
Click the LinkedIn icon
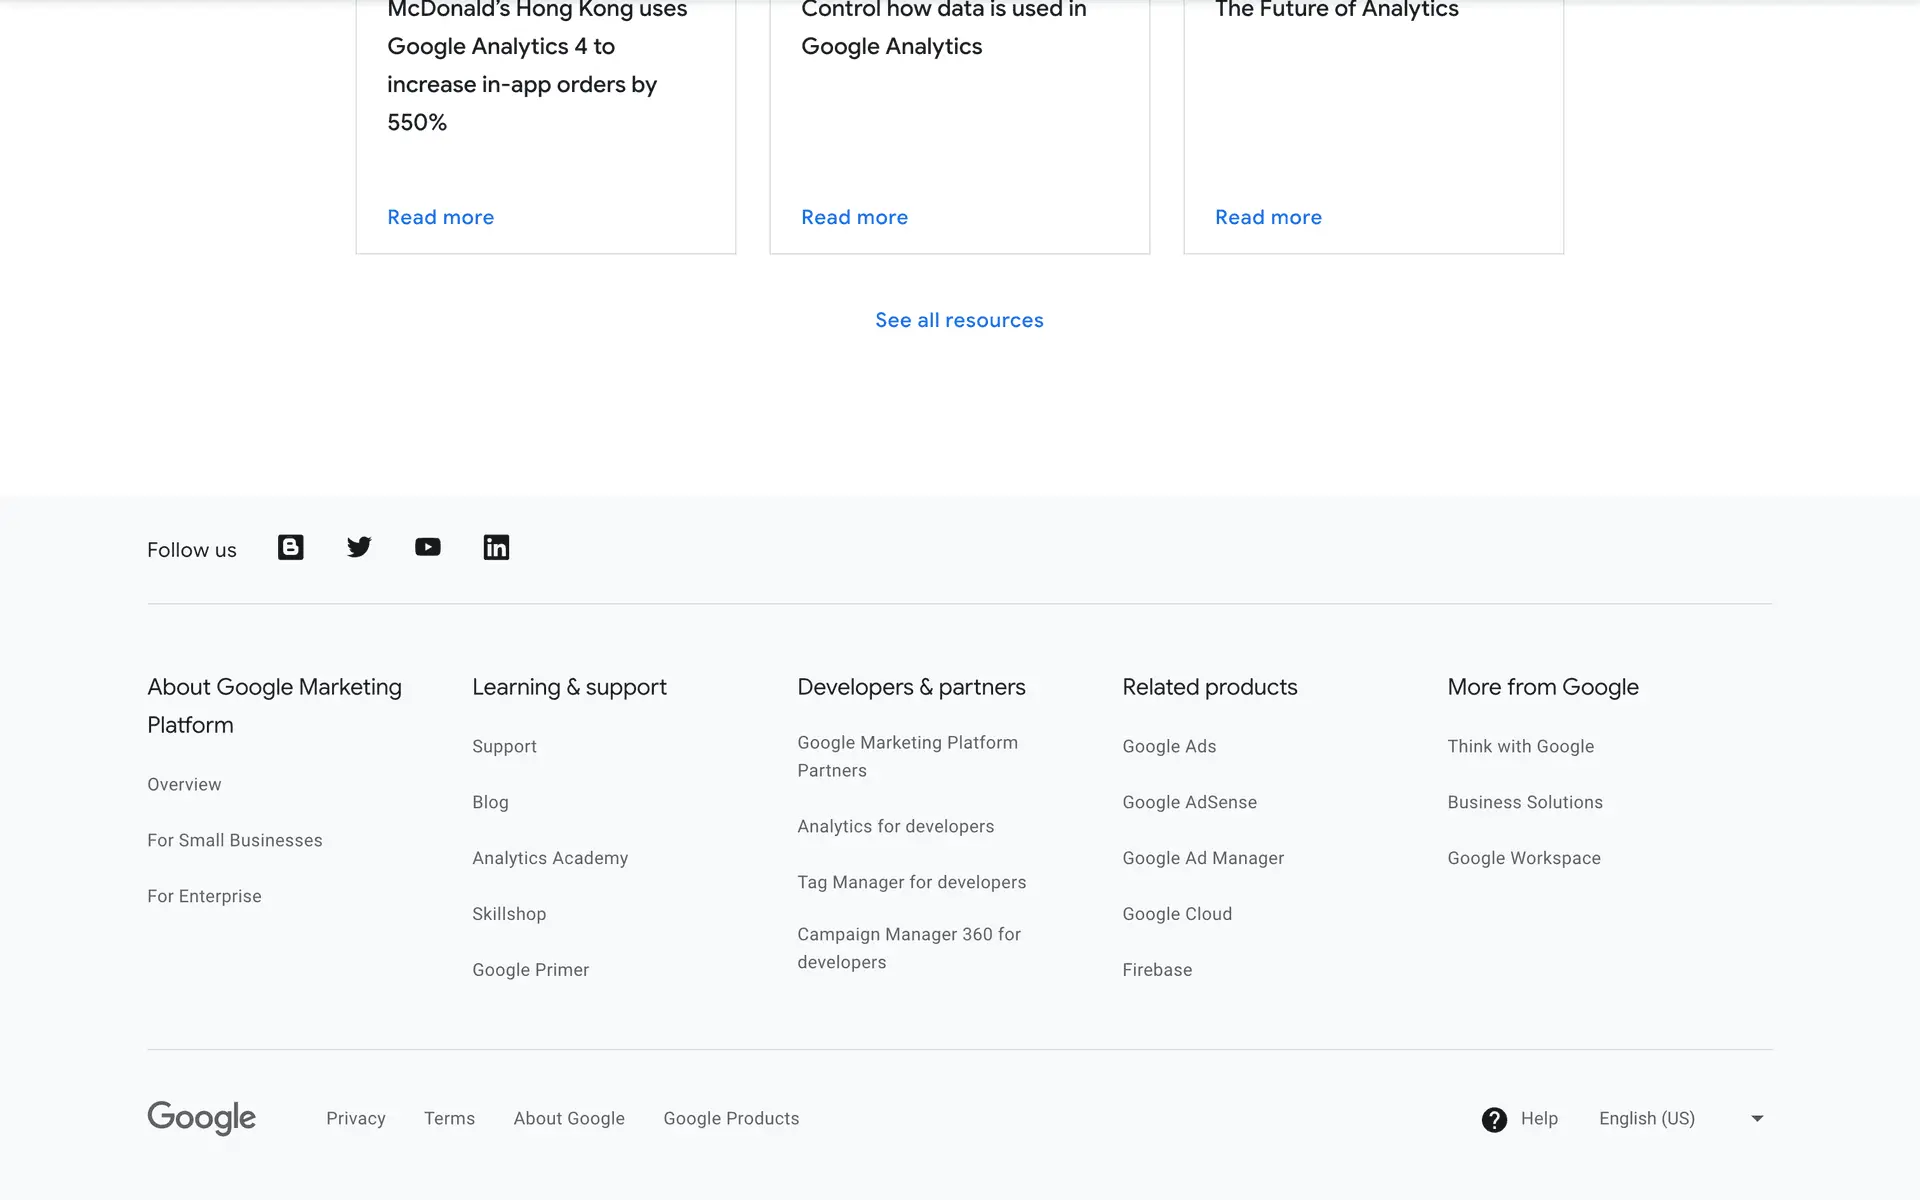click(496, 547)
